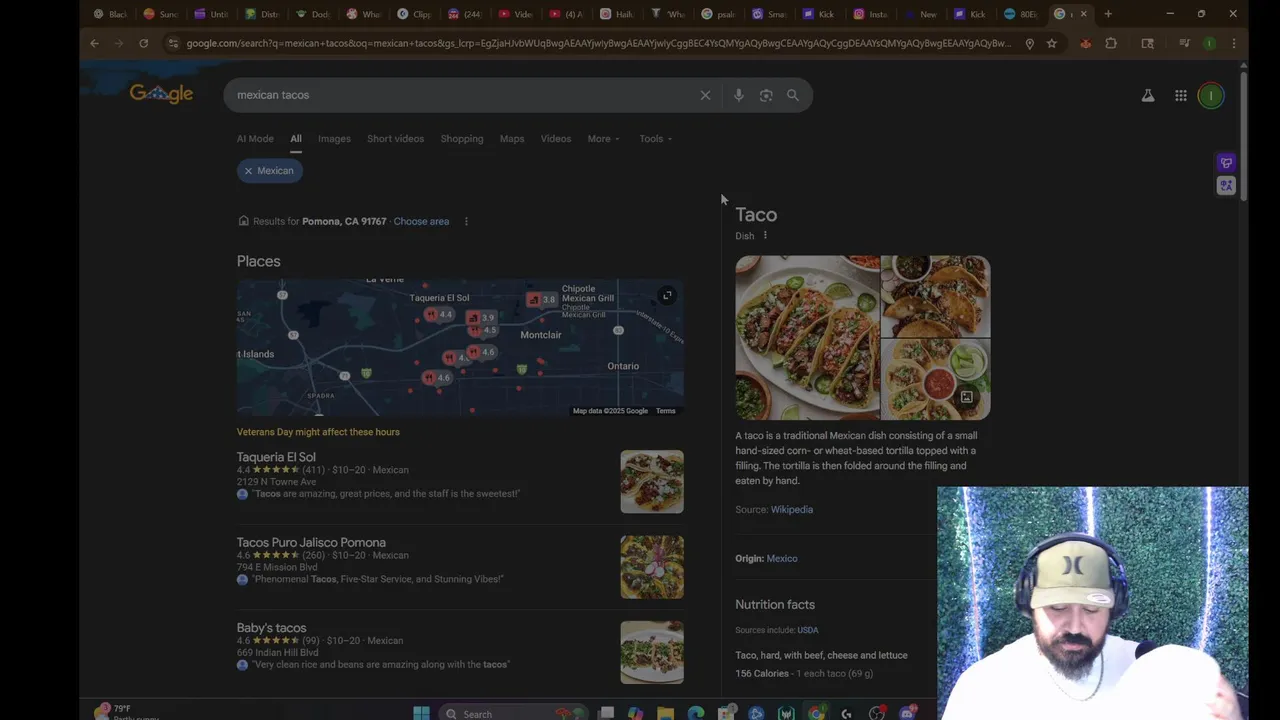Open Taqueria El Sol photo thumbnail
This screenshot has width=1280, height=720.
pos(652,482)
